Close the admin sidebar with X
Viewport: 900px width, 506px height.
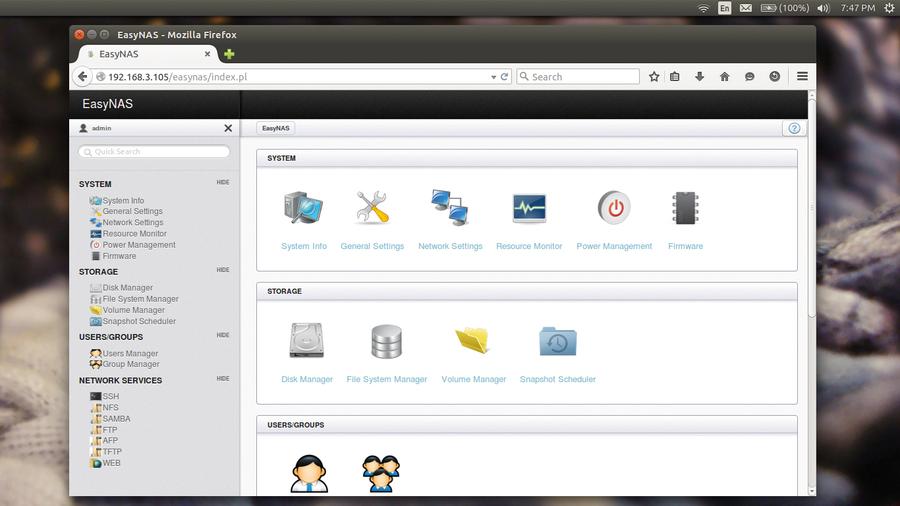click(228, 128)
